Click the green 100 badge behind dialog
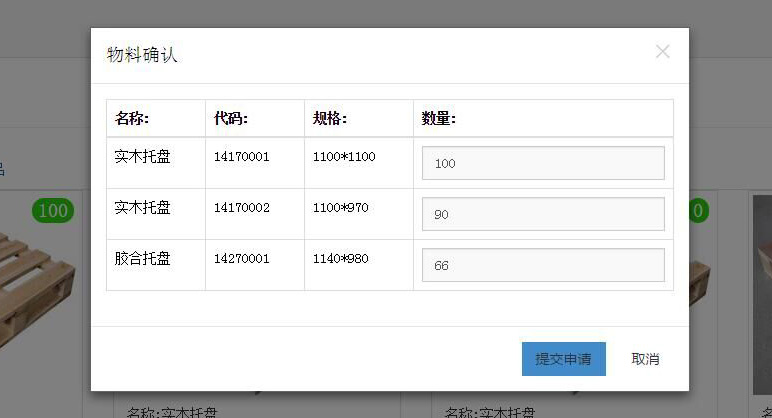This screenshot has height=418, width=772. click(x=53, y=211)
